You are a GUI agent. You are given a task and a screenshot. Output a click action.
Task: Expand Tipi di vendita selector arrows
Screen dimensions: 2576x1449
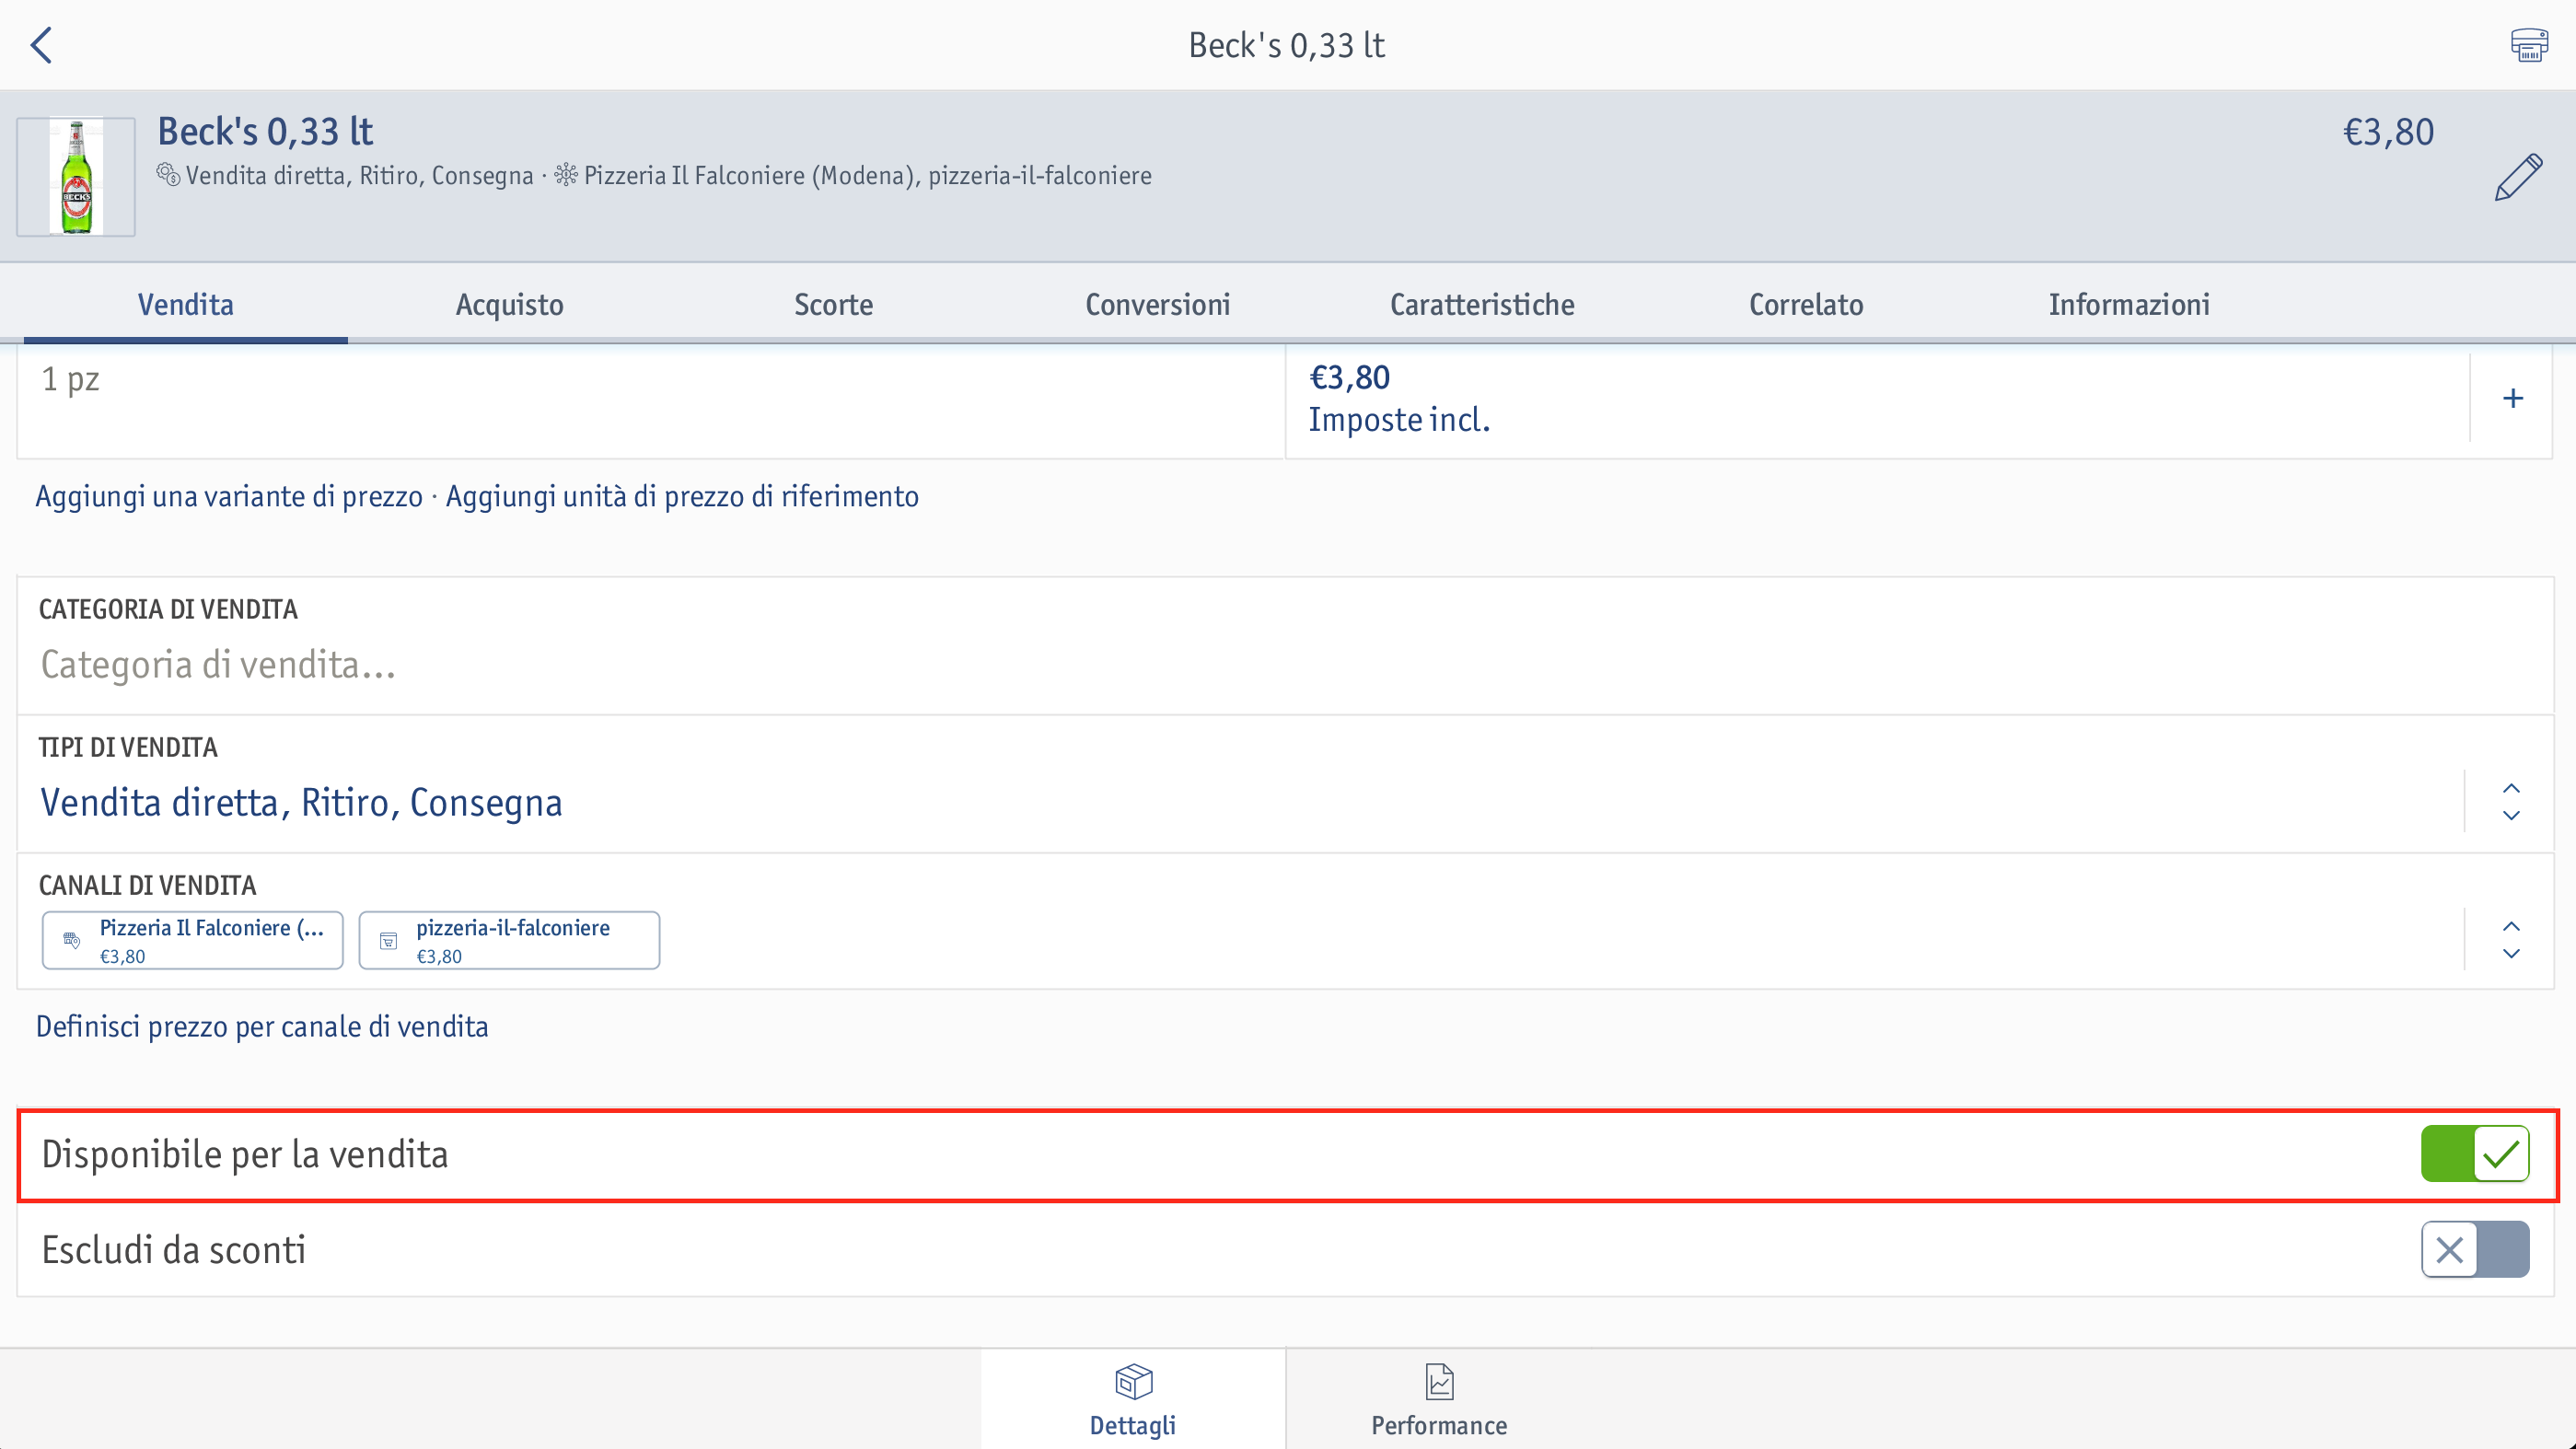coord(2511,802)
